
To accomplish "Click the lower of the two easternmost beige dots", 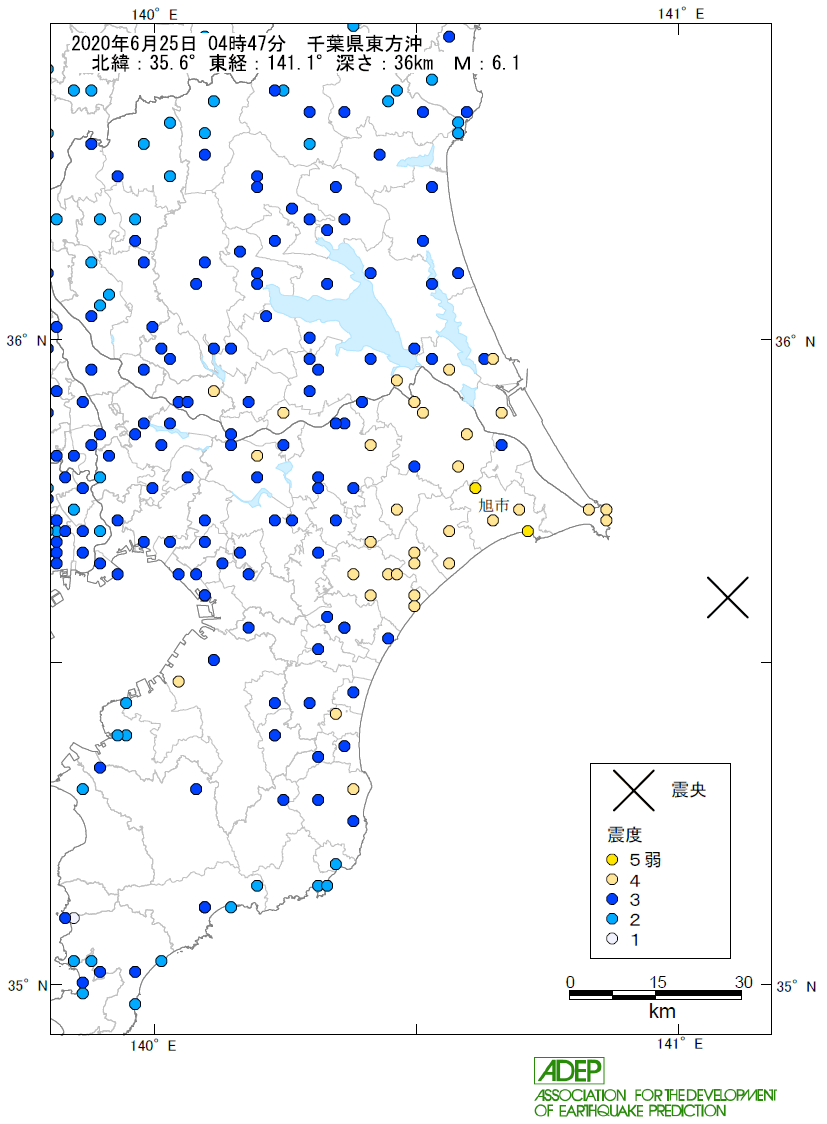I will tap(606, 520).
